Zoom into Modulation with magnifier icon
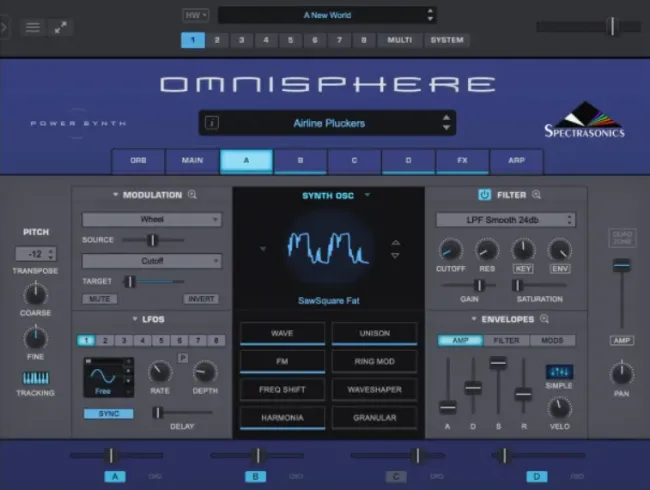 tap(192, 194)
